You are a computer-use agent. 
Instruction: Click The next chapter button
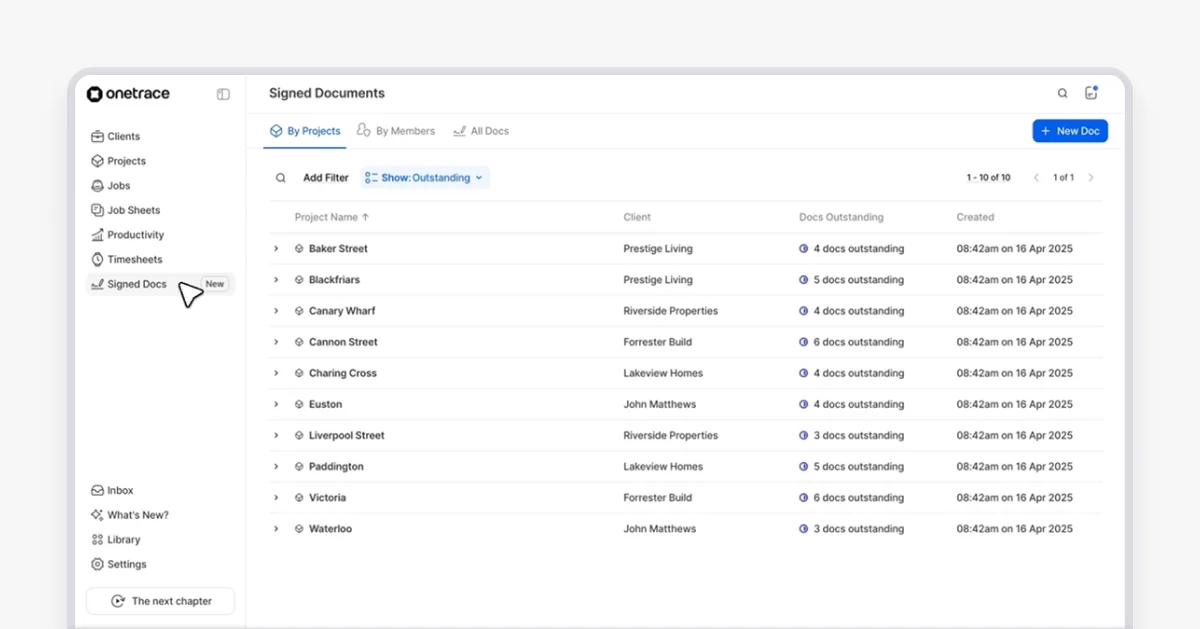(x=160, y=601)
